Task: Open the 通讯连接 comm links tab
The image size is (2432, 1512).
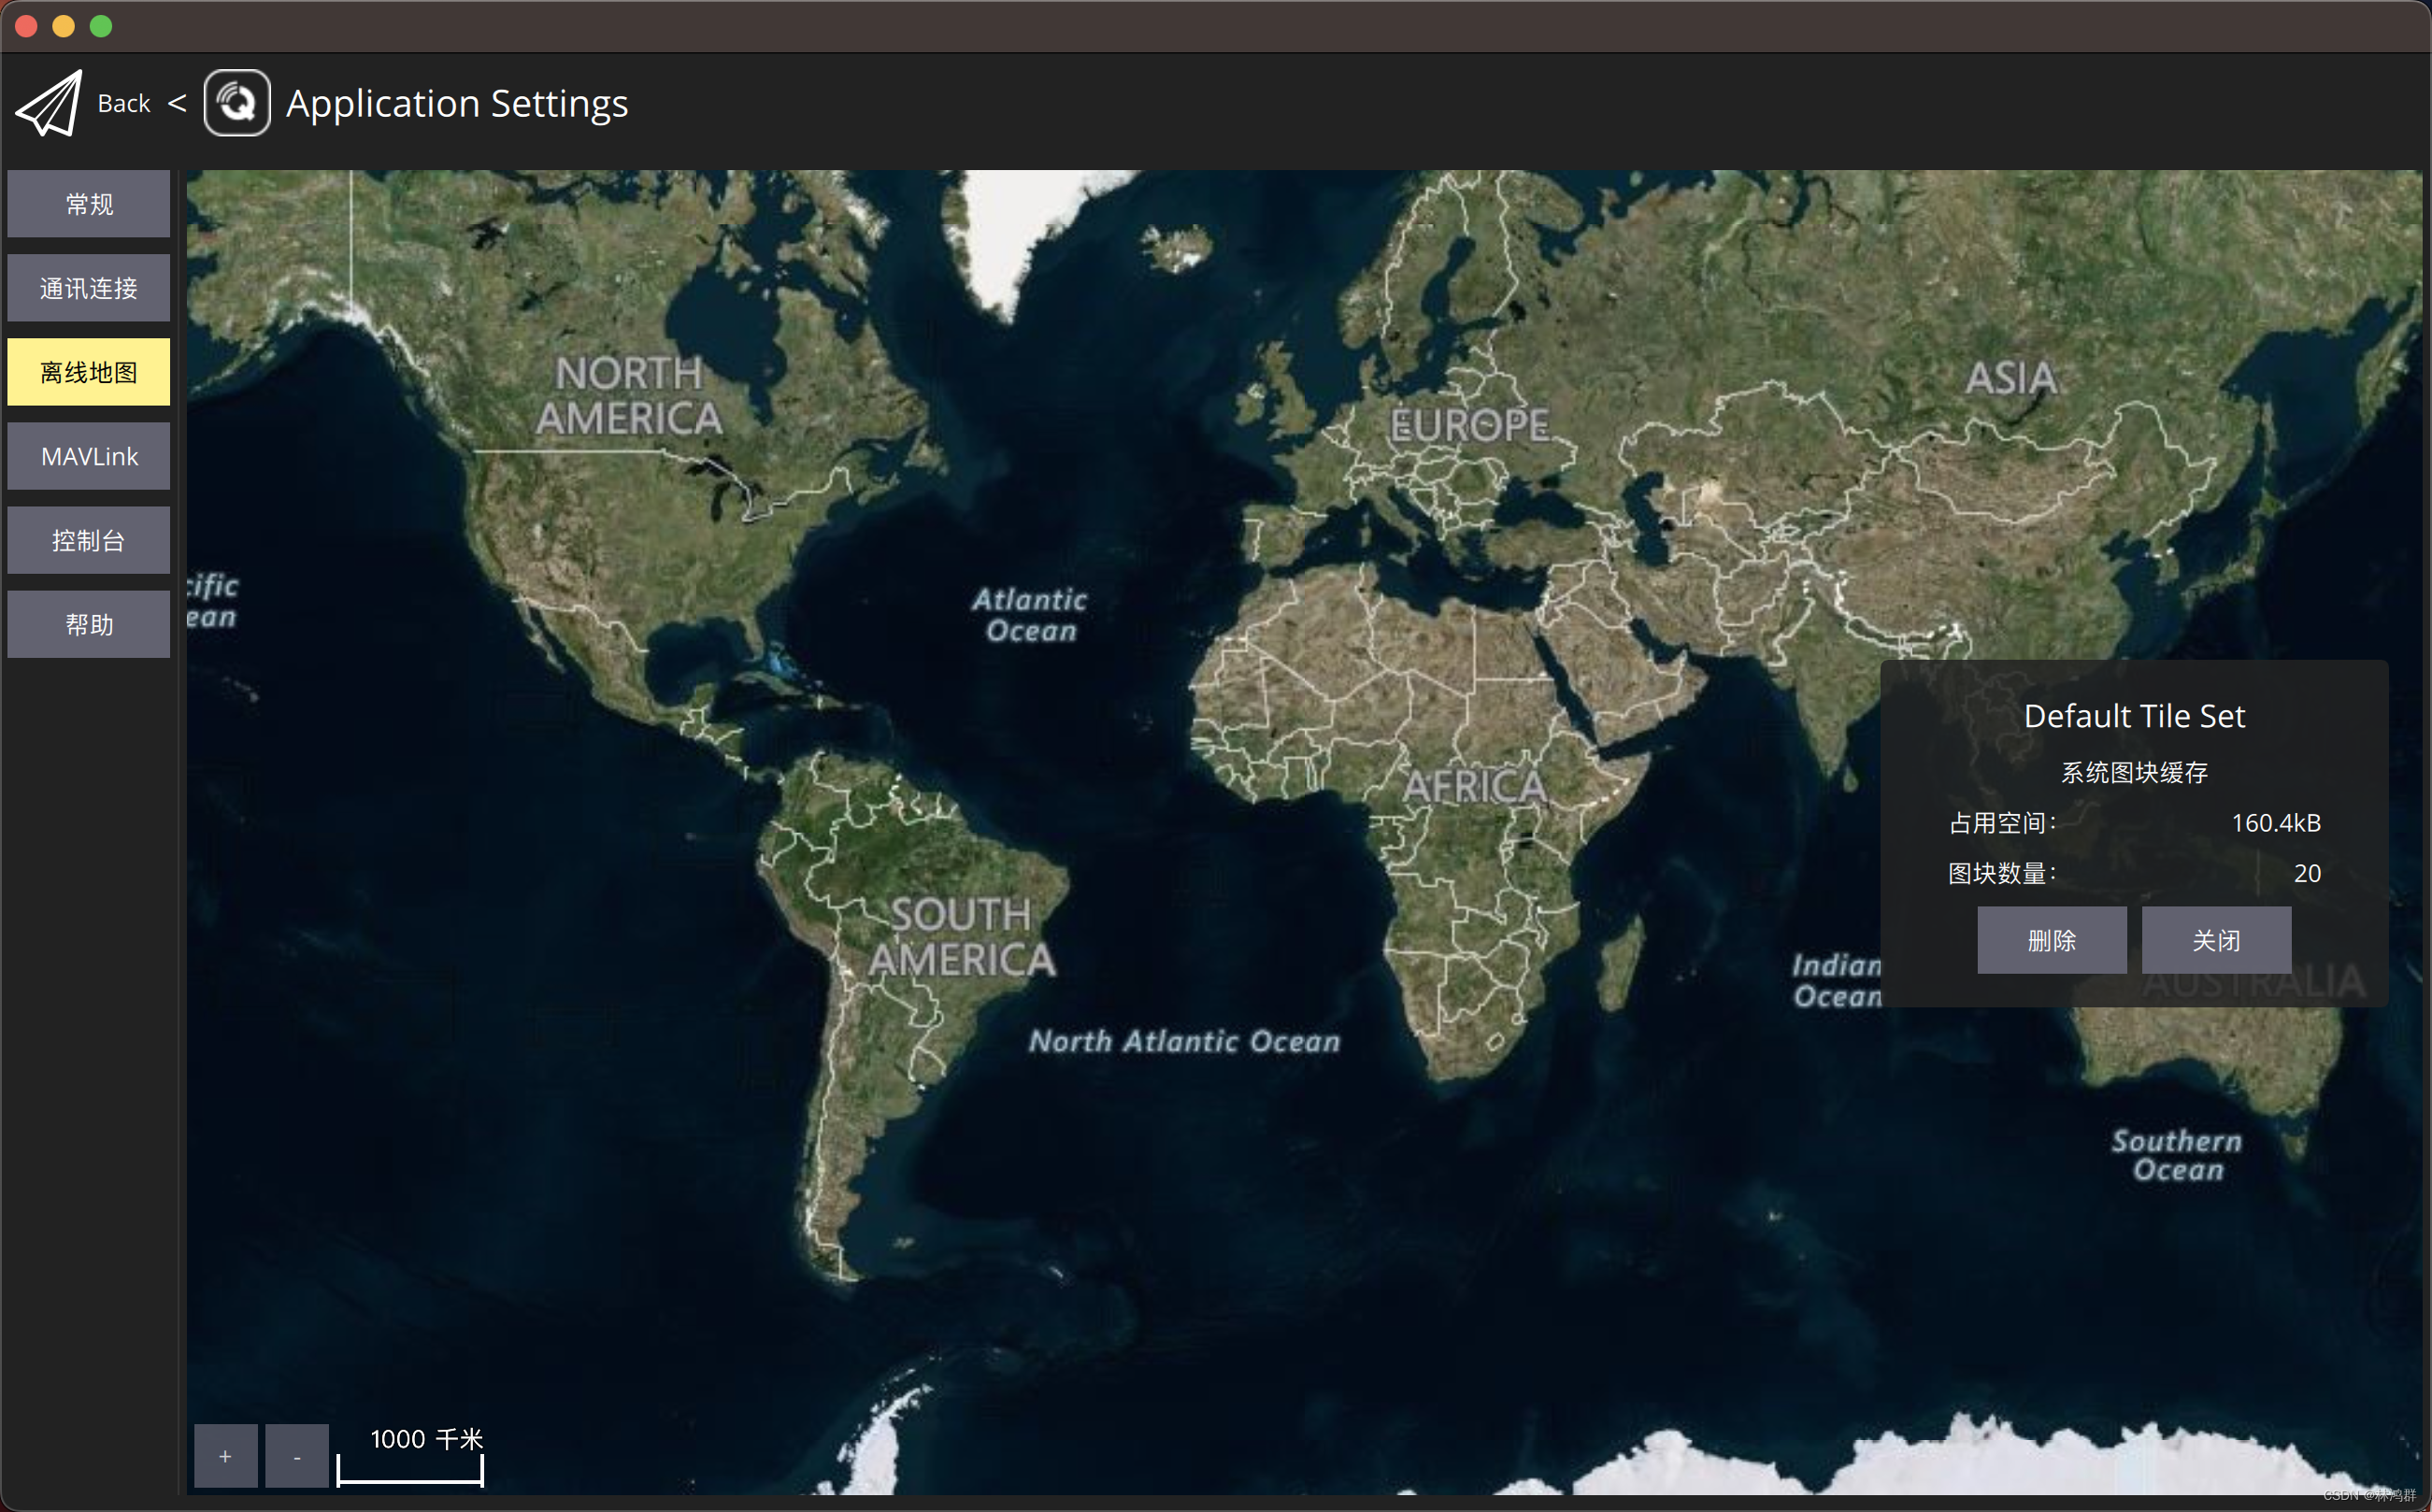Action: (89, 288)
